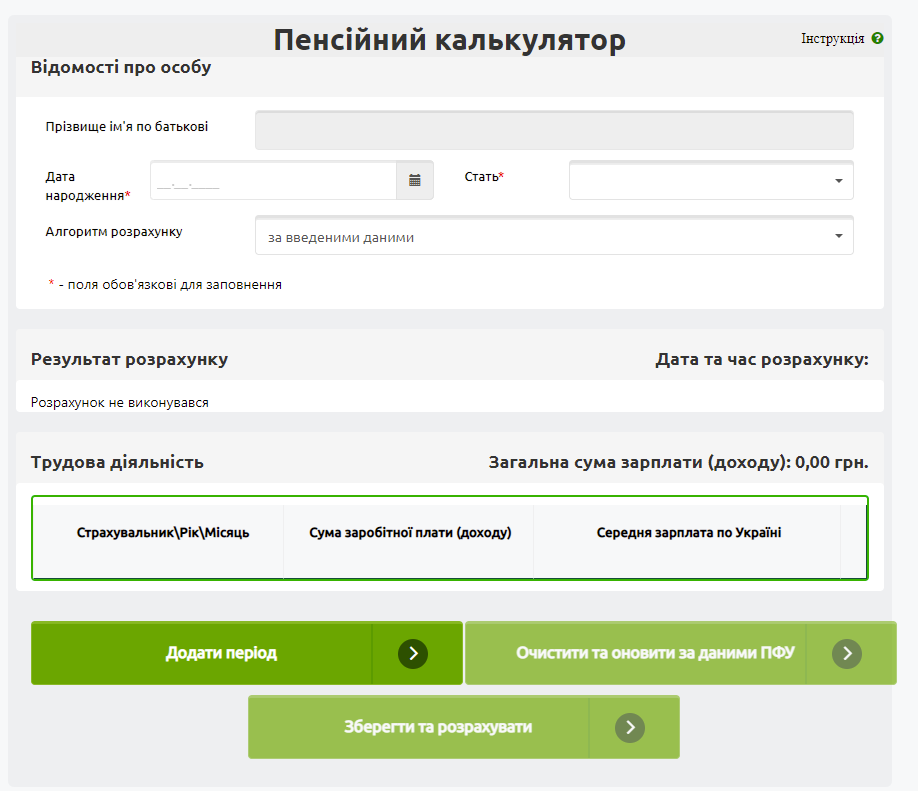The height and width of the screenshot is (791, 918).
Task: Click the Прізвище ім'я по батькові field
Action: [554, 130]
